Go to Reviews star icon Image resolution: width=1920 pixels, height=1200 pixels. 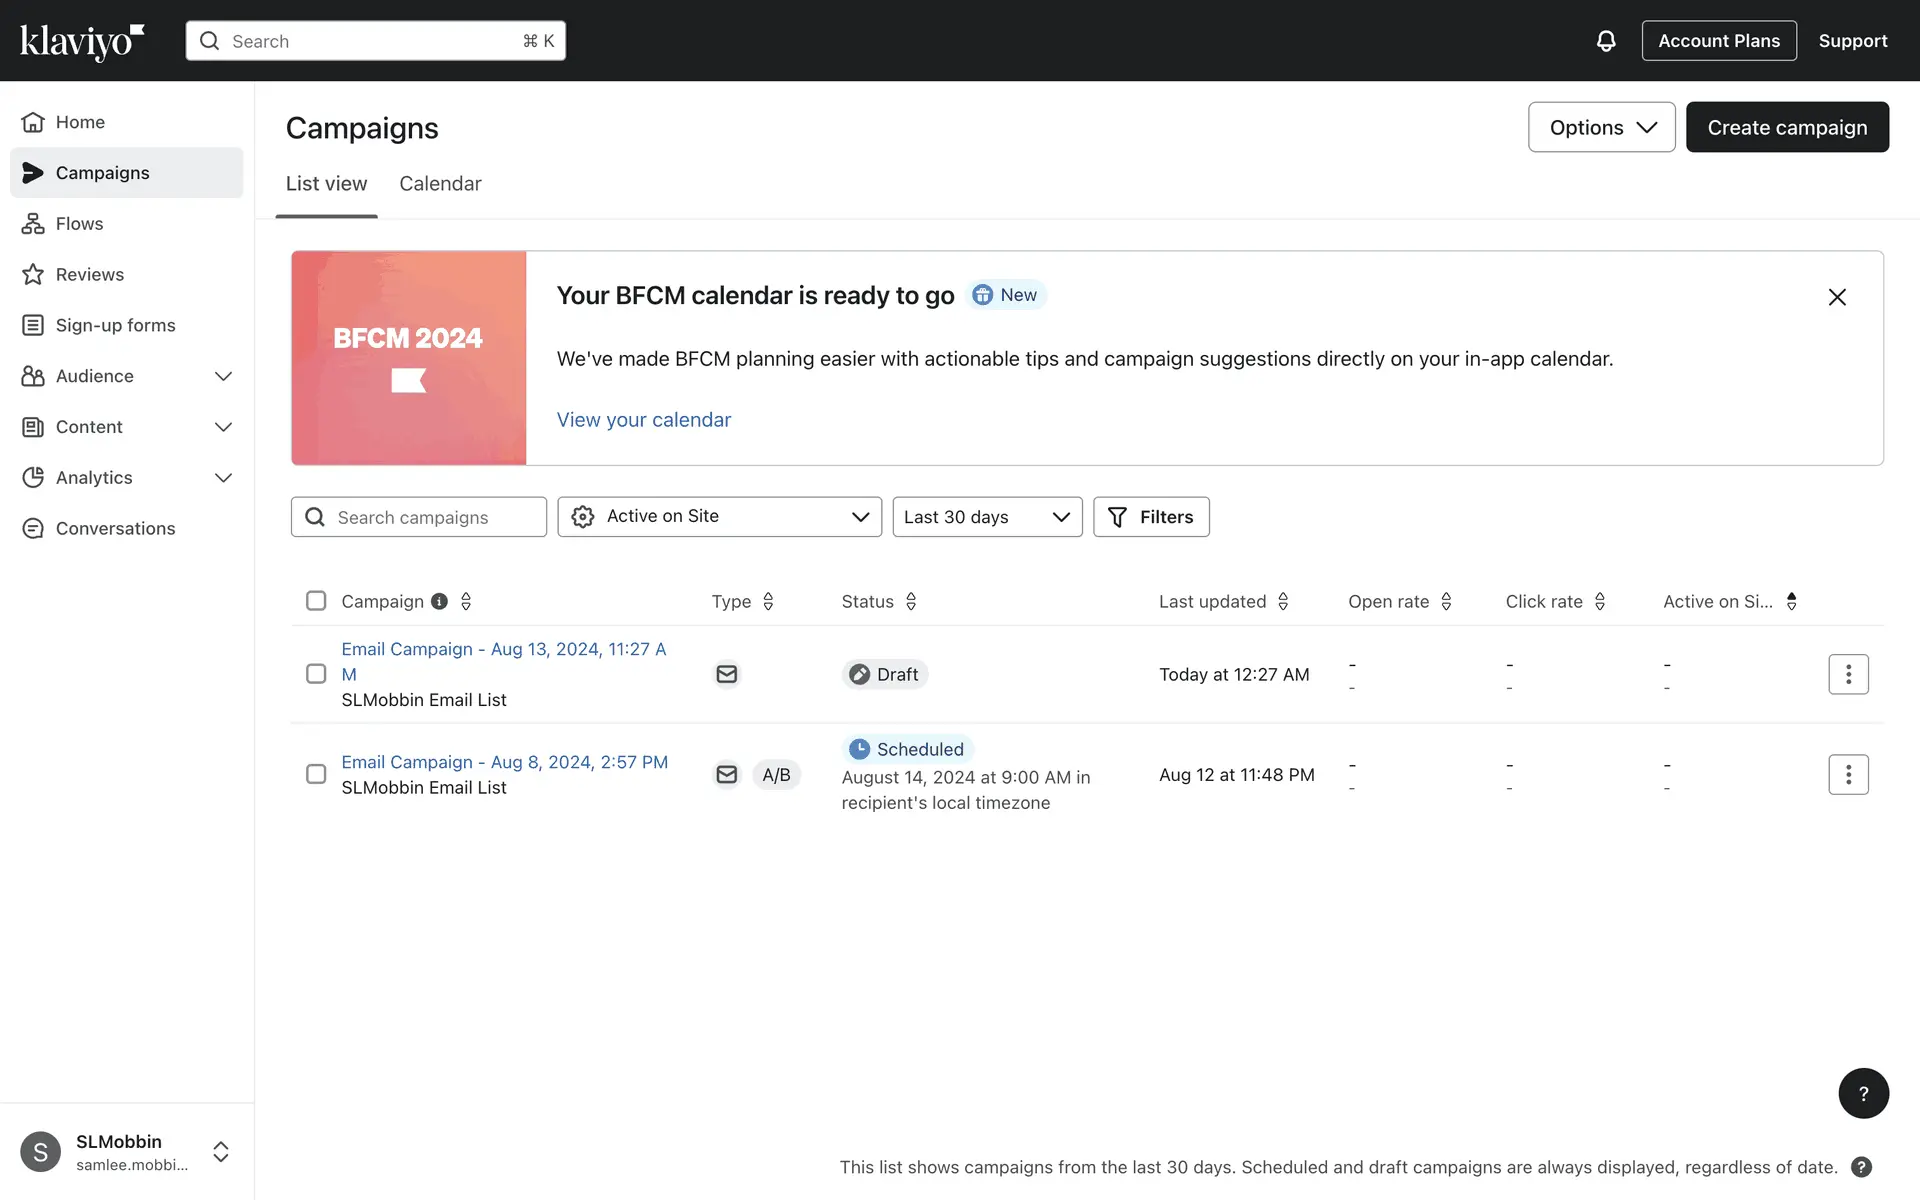coord(33,274)
